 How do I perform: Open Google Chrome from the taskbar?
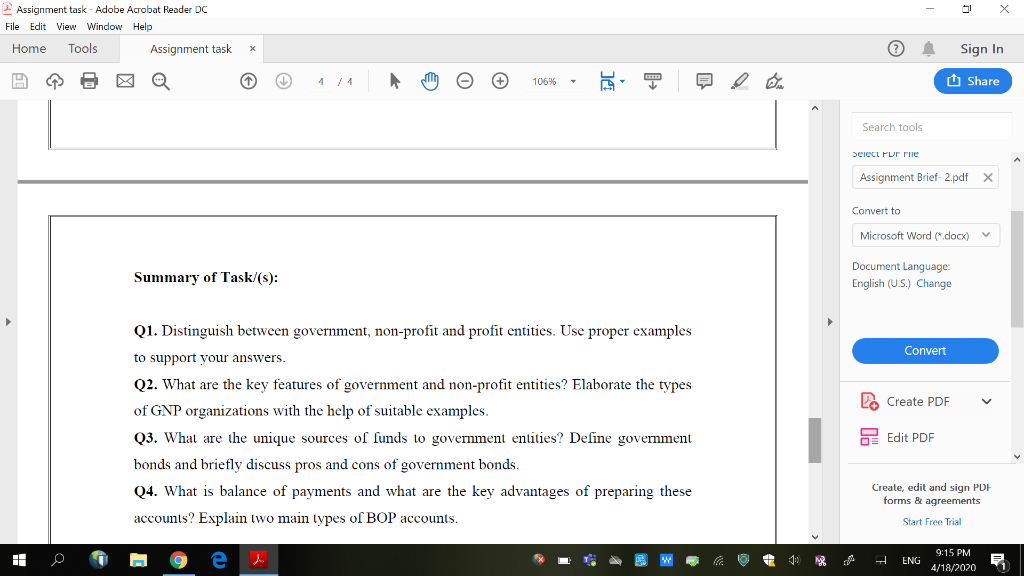(179, 560)
